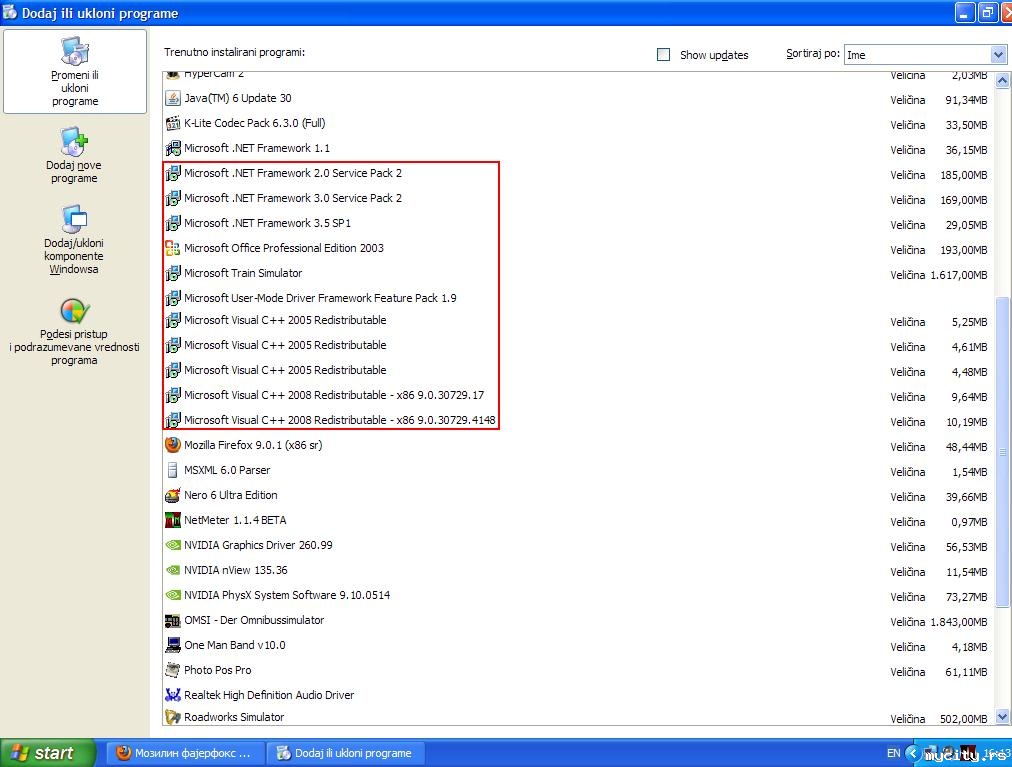Select Microsoft .NET Framework 3.0 Service Pack 2
Viewport: 1012px width, 767px height.
293,198
